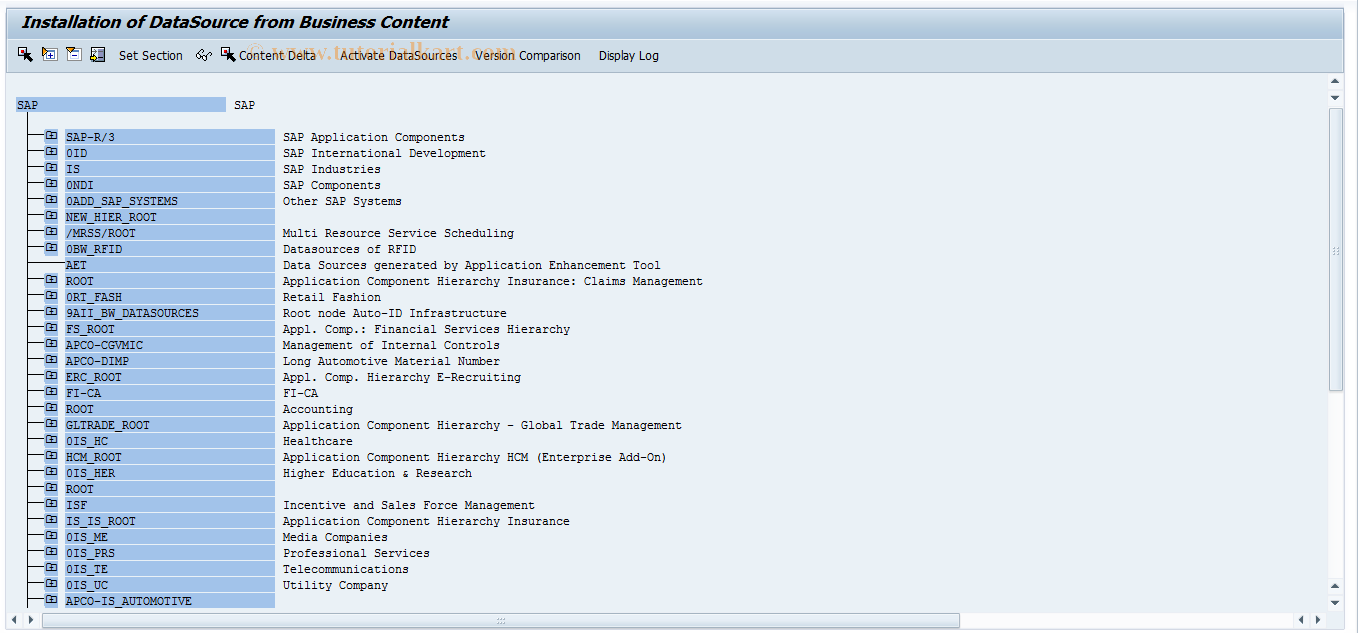Expand the NEW_HIER_ROOT folder icon
The width and height of the screenshot is (1358, 633).
pos(51,216)
